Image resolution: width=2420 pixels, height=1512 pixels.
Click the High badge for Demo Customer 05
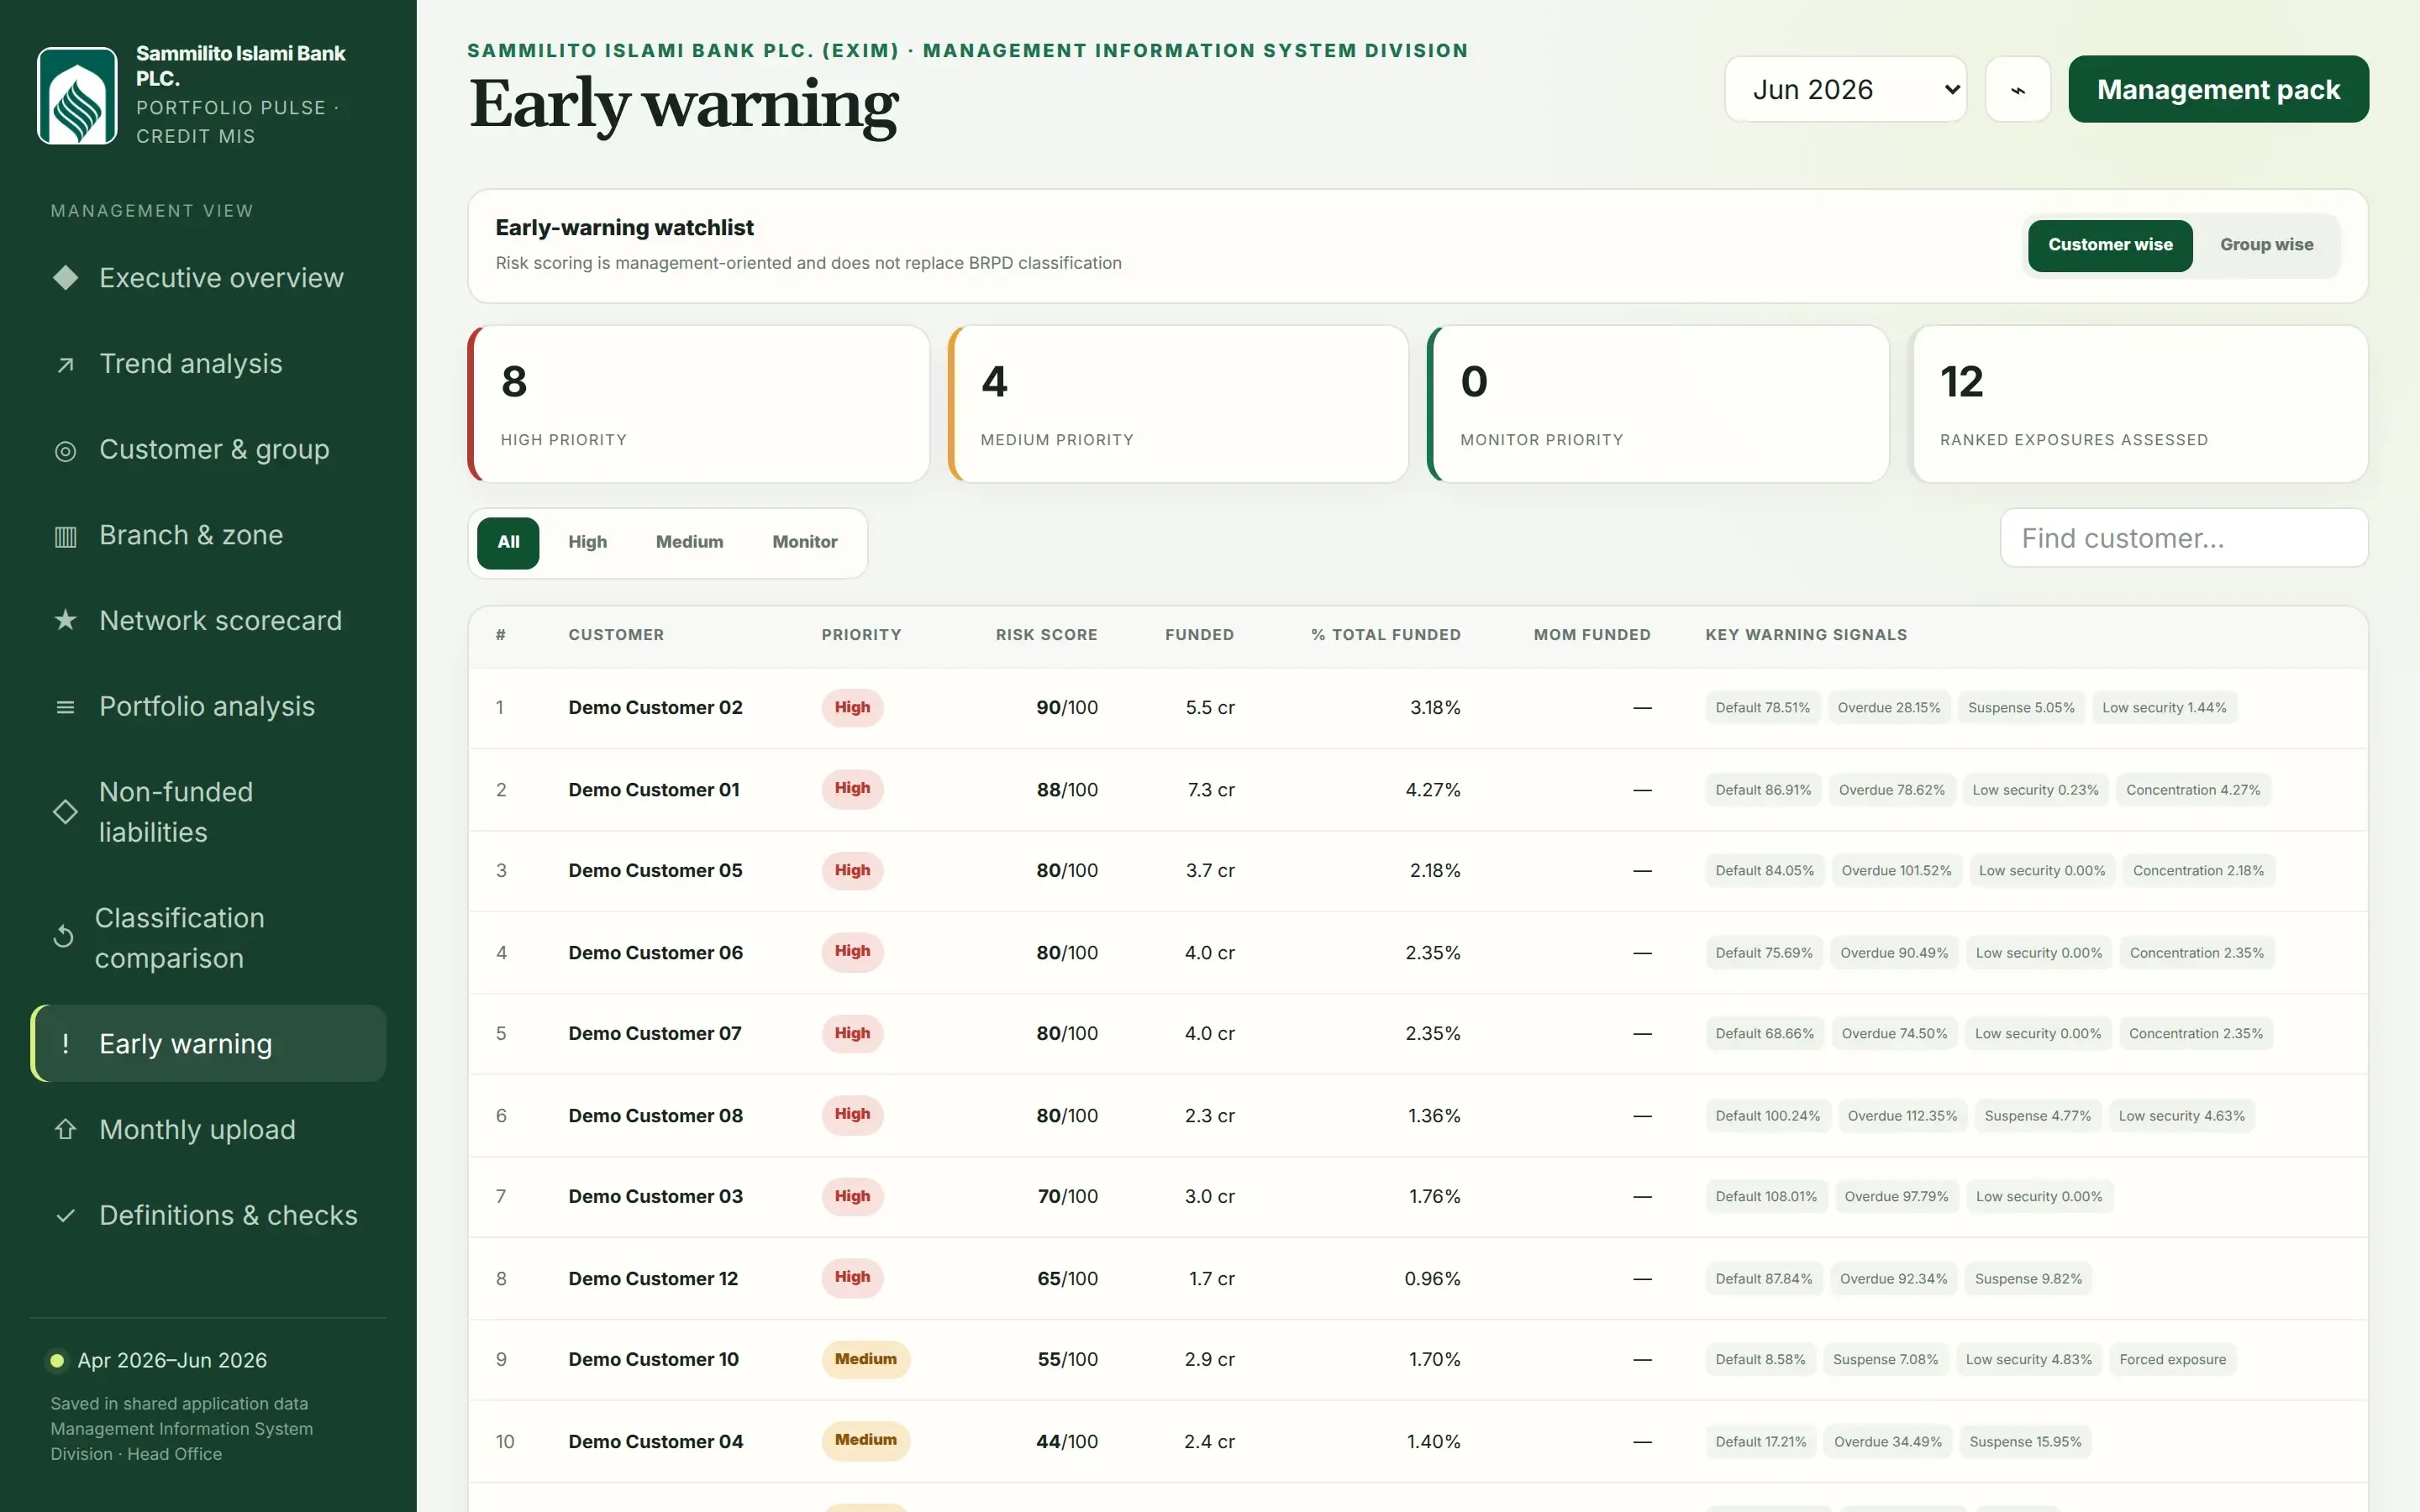coord(852,870)
